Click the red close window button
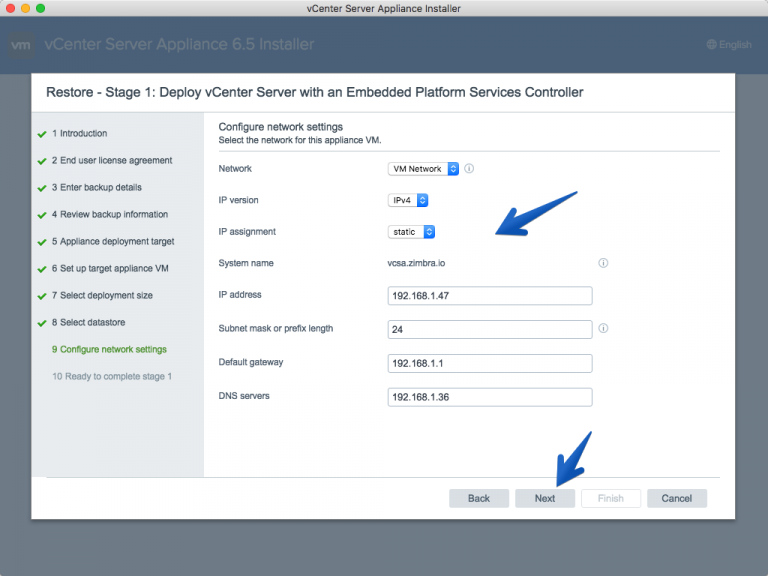This screenshot has height=576, width=768. pos(10,8)
